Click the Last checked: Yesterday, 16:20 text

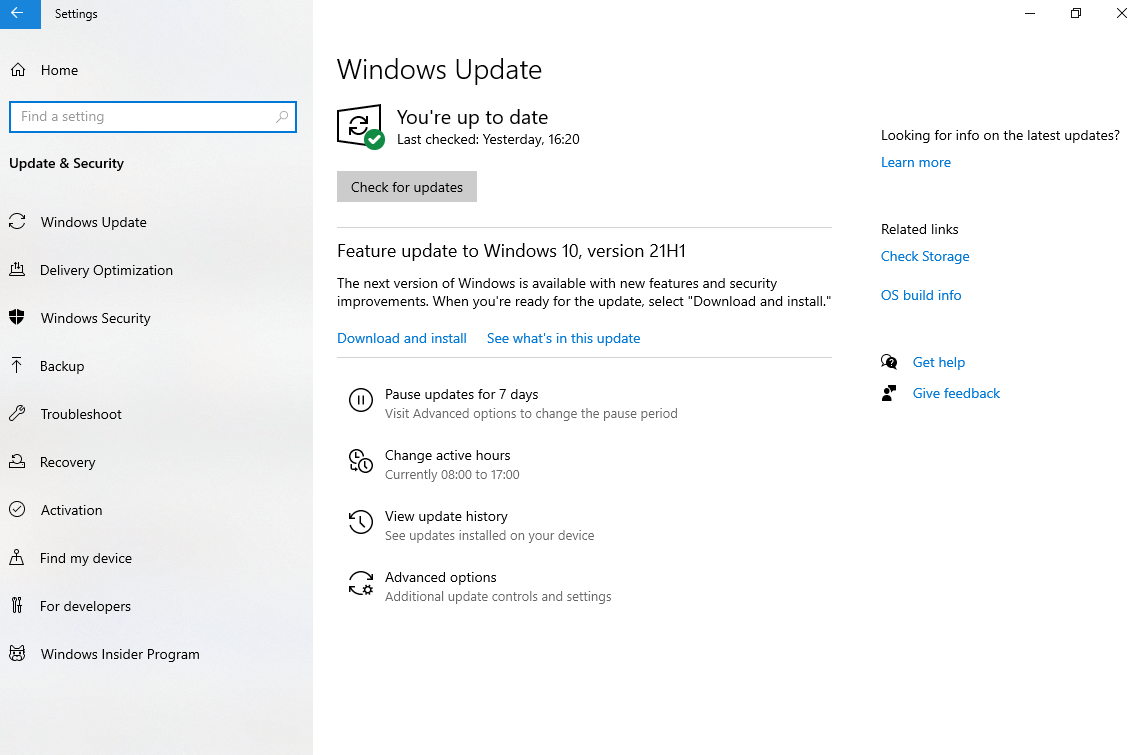488,139
